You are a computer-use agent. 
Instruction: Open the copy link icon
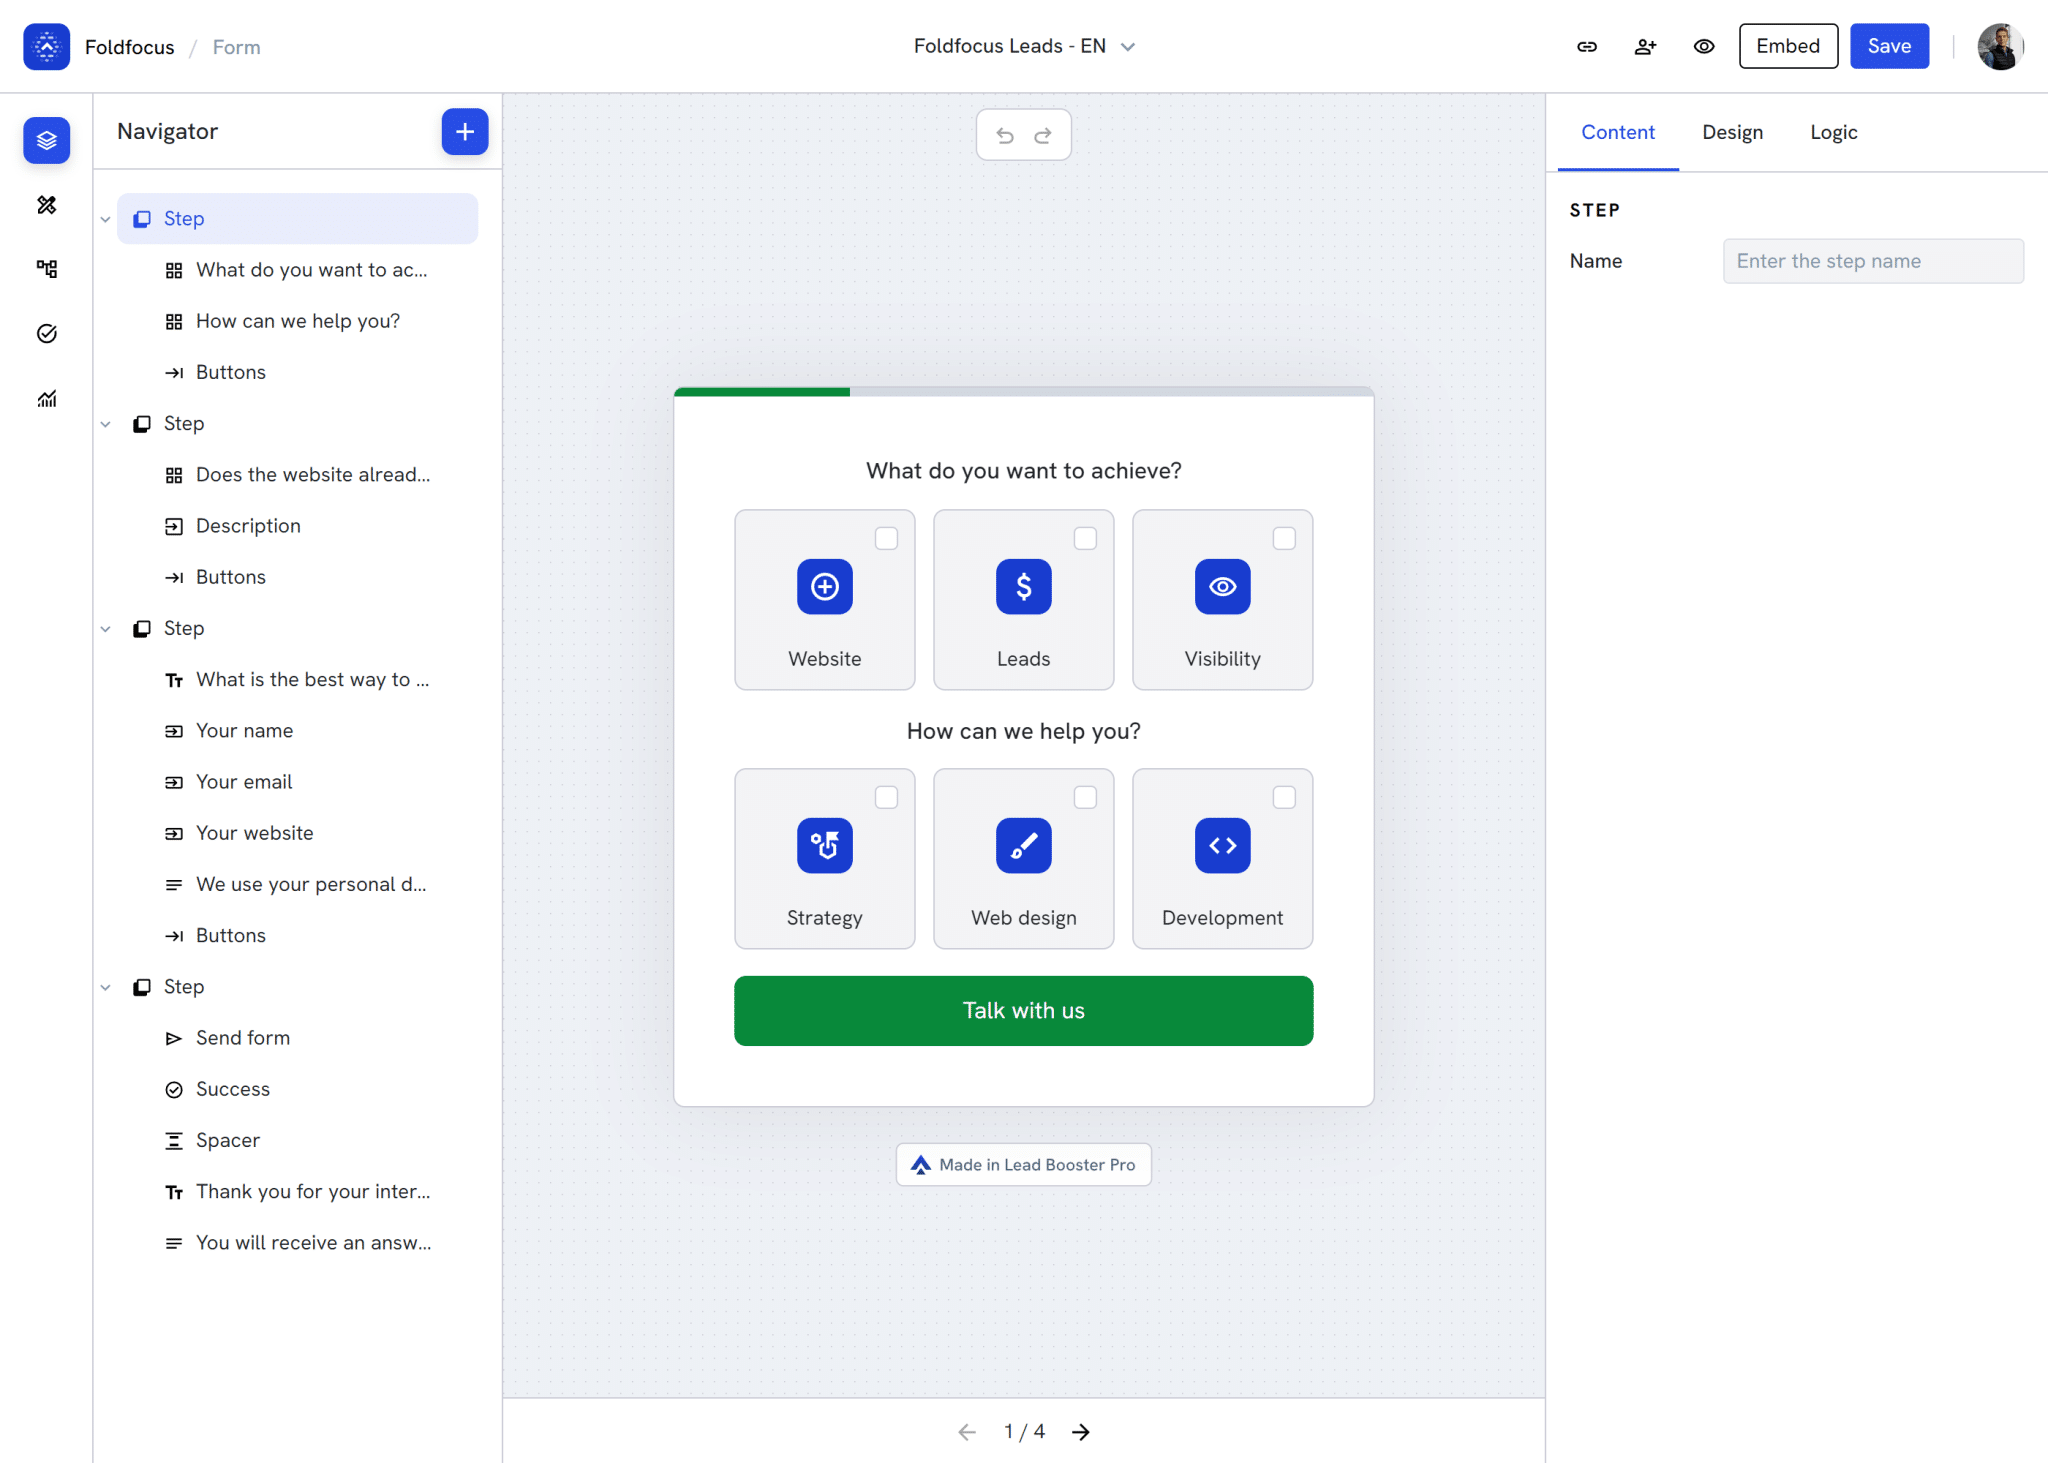pyautogui.click(x=1587, y=46)
